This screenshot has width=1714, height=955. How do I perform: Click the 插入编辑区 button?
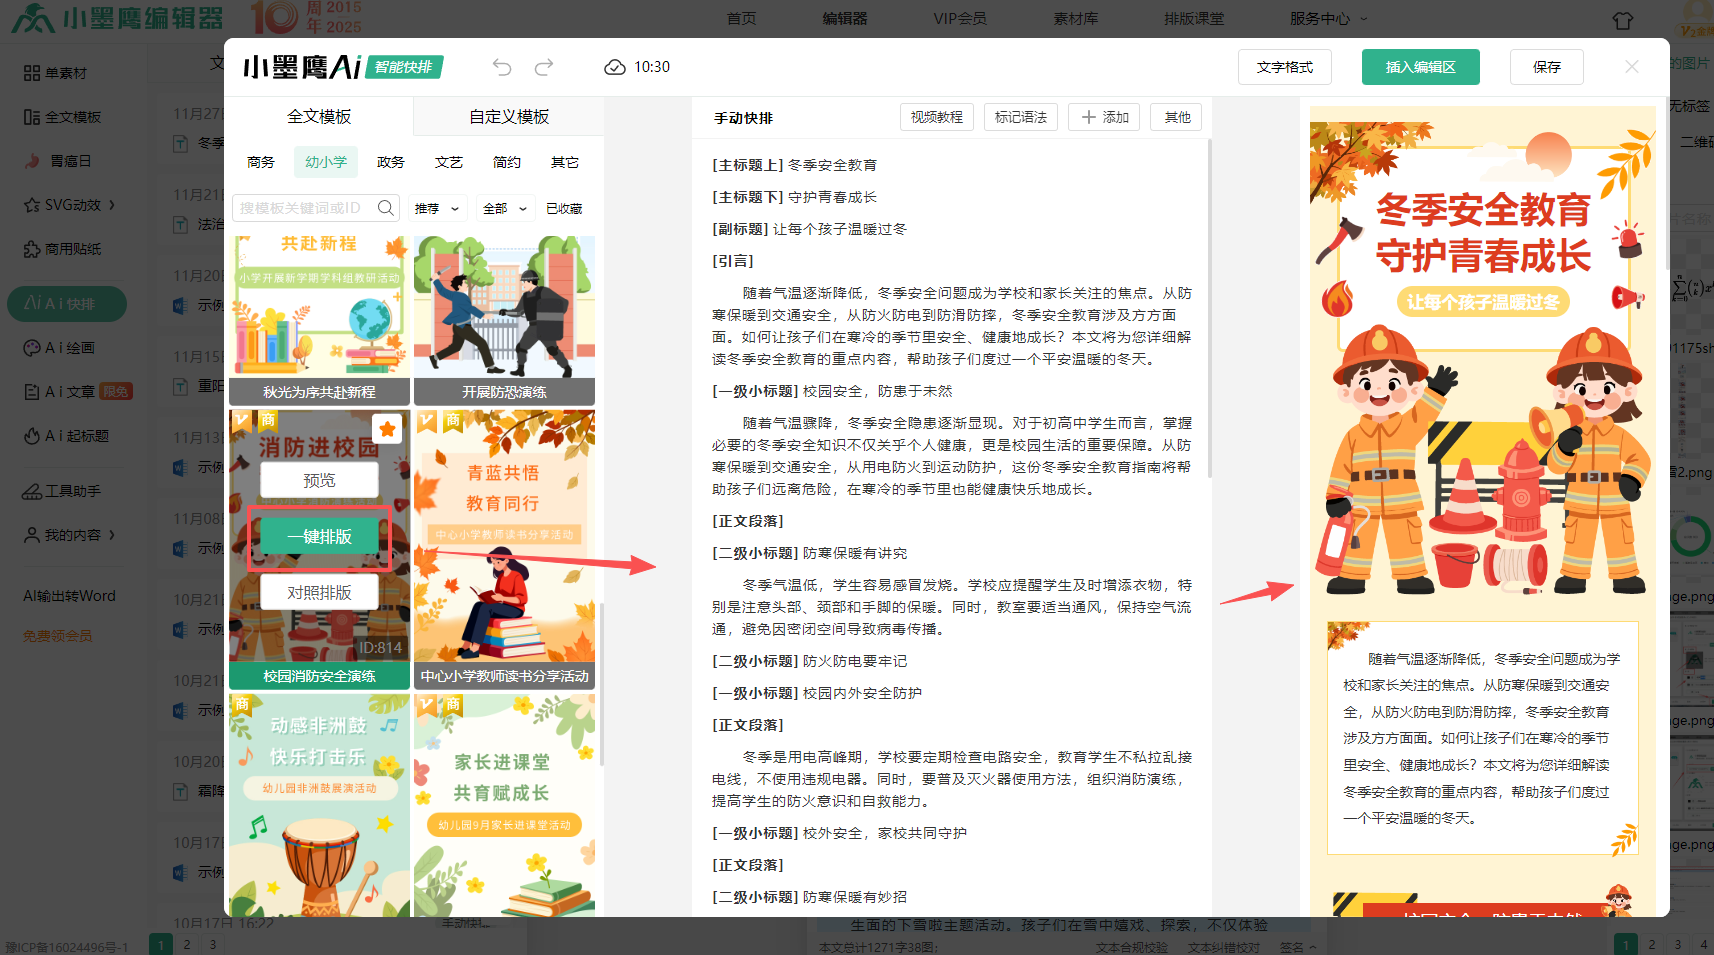[x=1420, y=67]
